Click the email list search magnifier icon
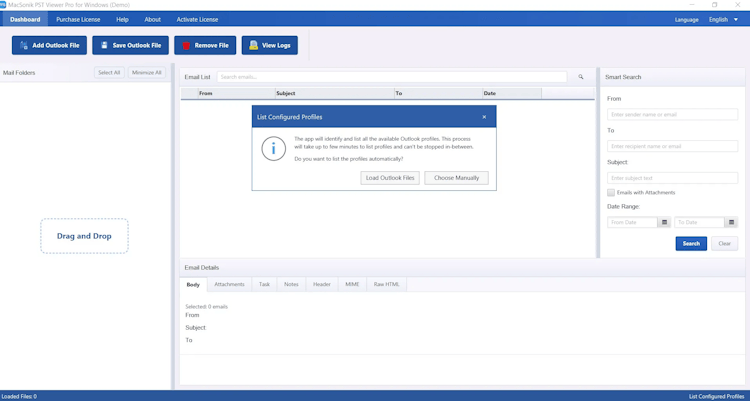Image resolution: width=750 pixels, height=401 pixels. (581, 77)
